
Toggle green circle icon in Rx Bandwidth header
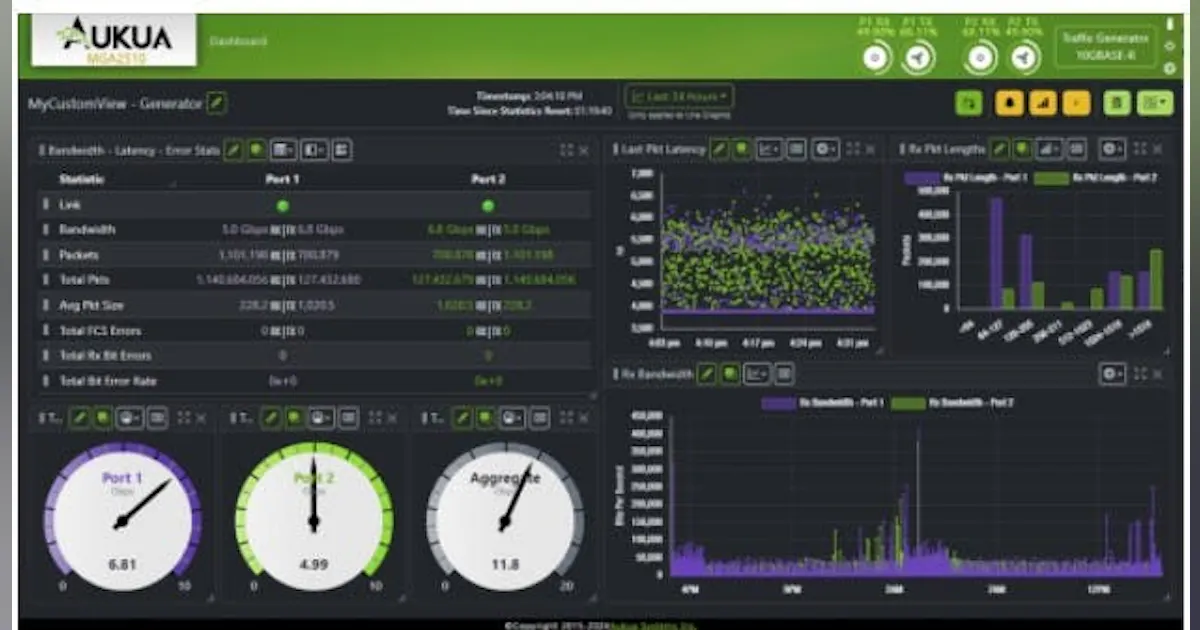pyautogui.click(x=730, y=374)
